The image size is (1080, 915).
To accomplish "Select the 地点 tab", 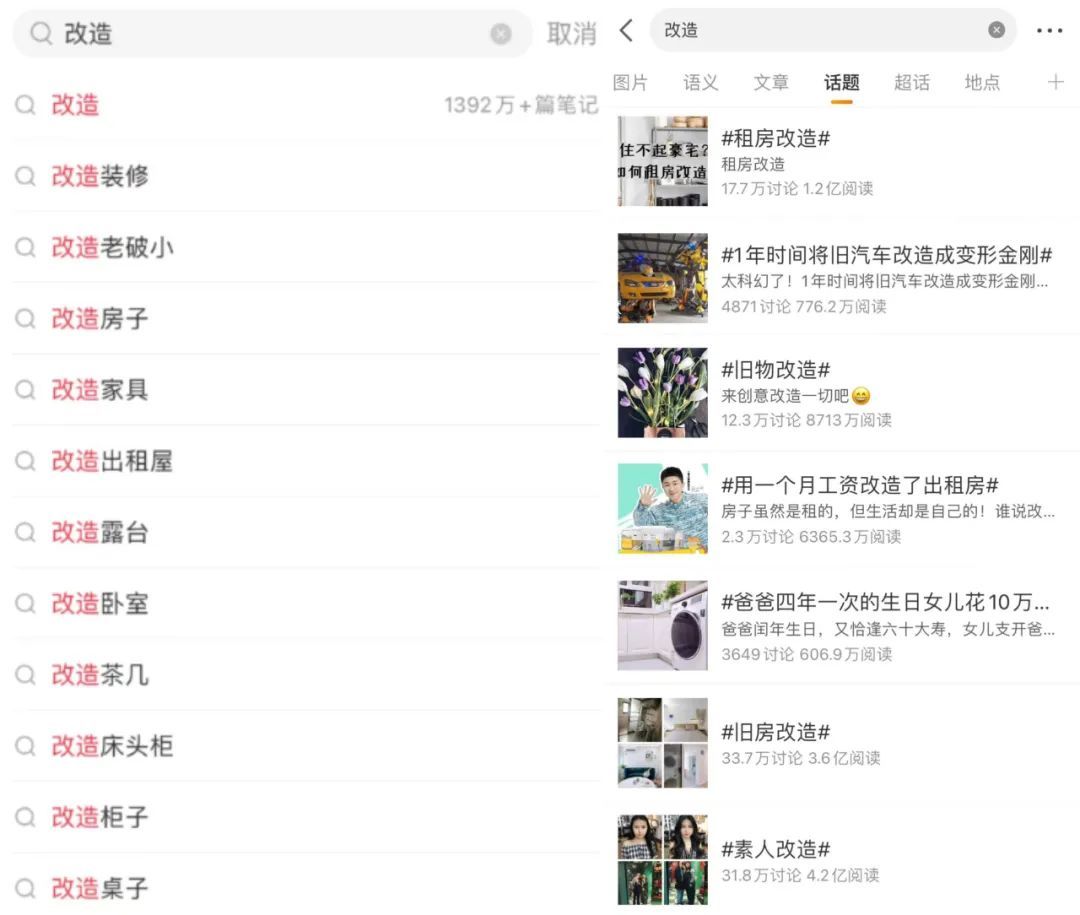I will click(982, 83).
